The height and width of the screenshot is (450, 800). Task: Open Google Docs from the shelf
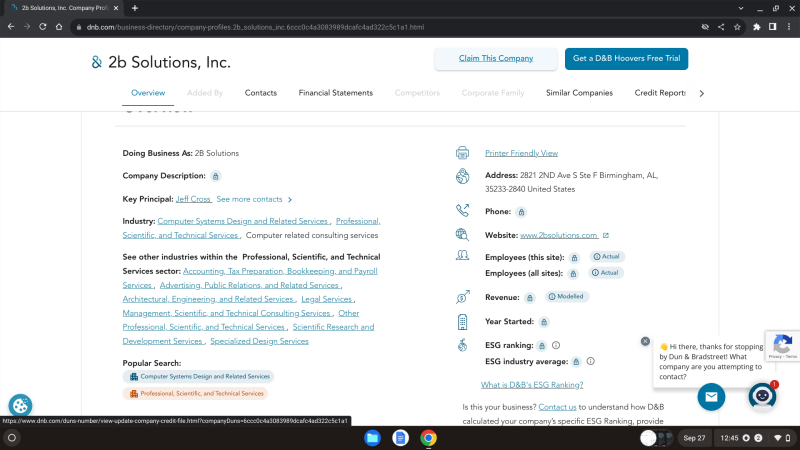401,438
